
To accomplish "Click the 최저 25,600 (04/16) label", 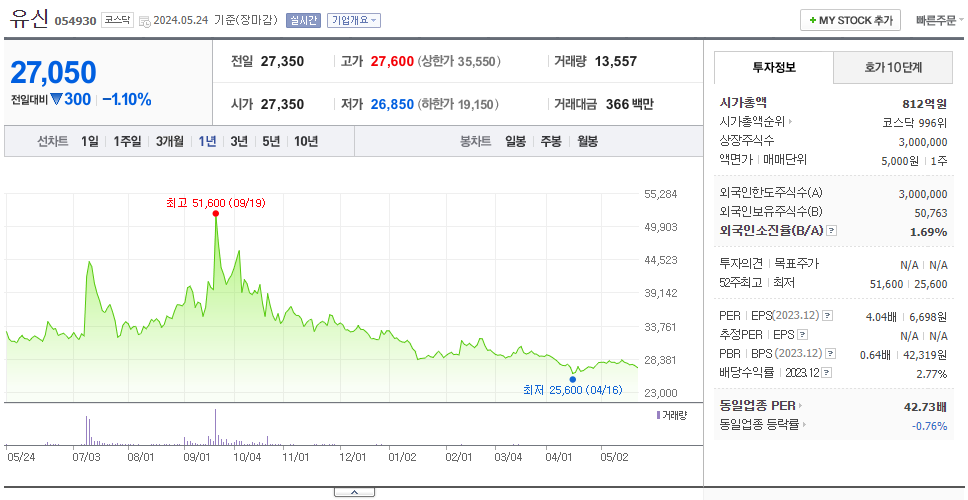I will (573, 390).
